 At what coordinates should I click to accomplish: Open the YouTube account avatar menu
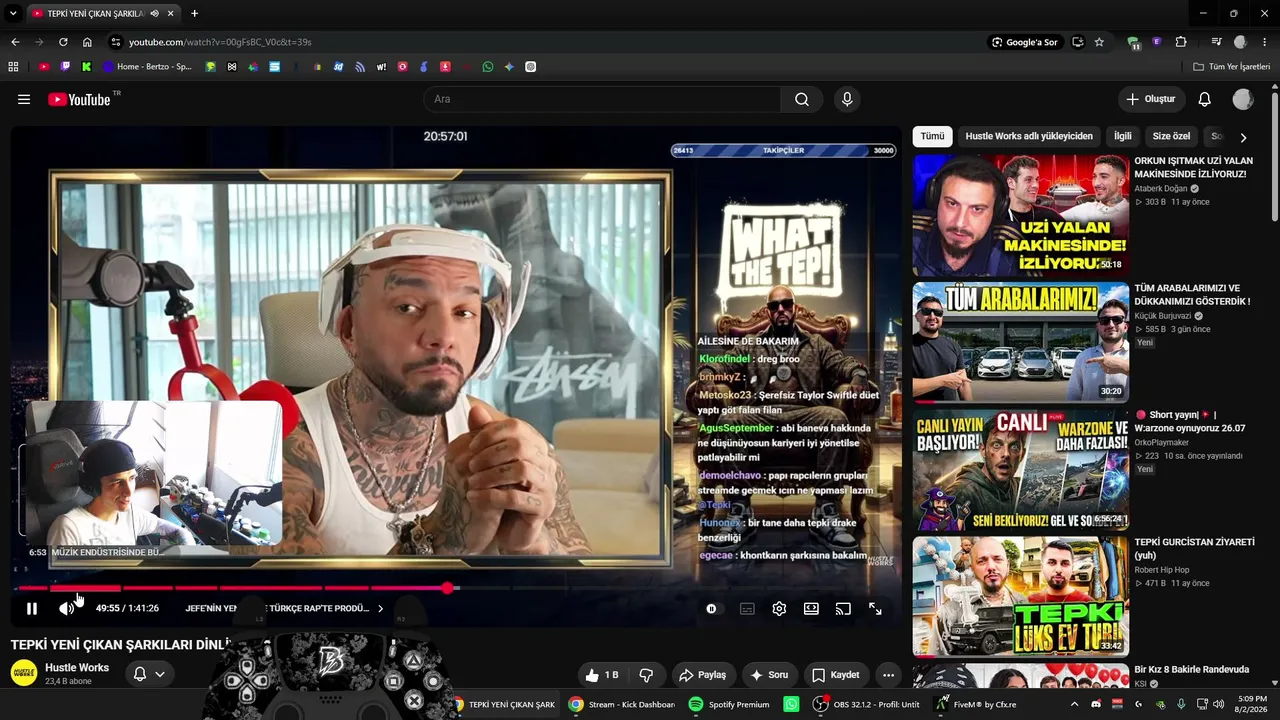click(1243, 99)
